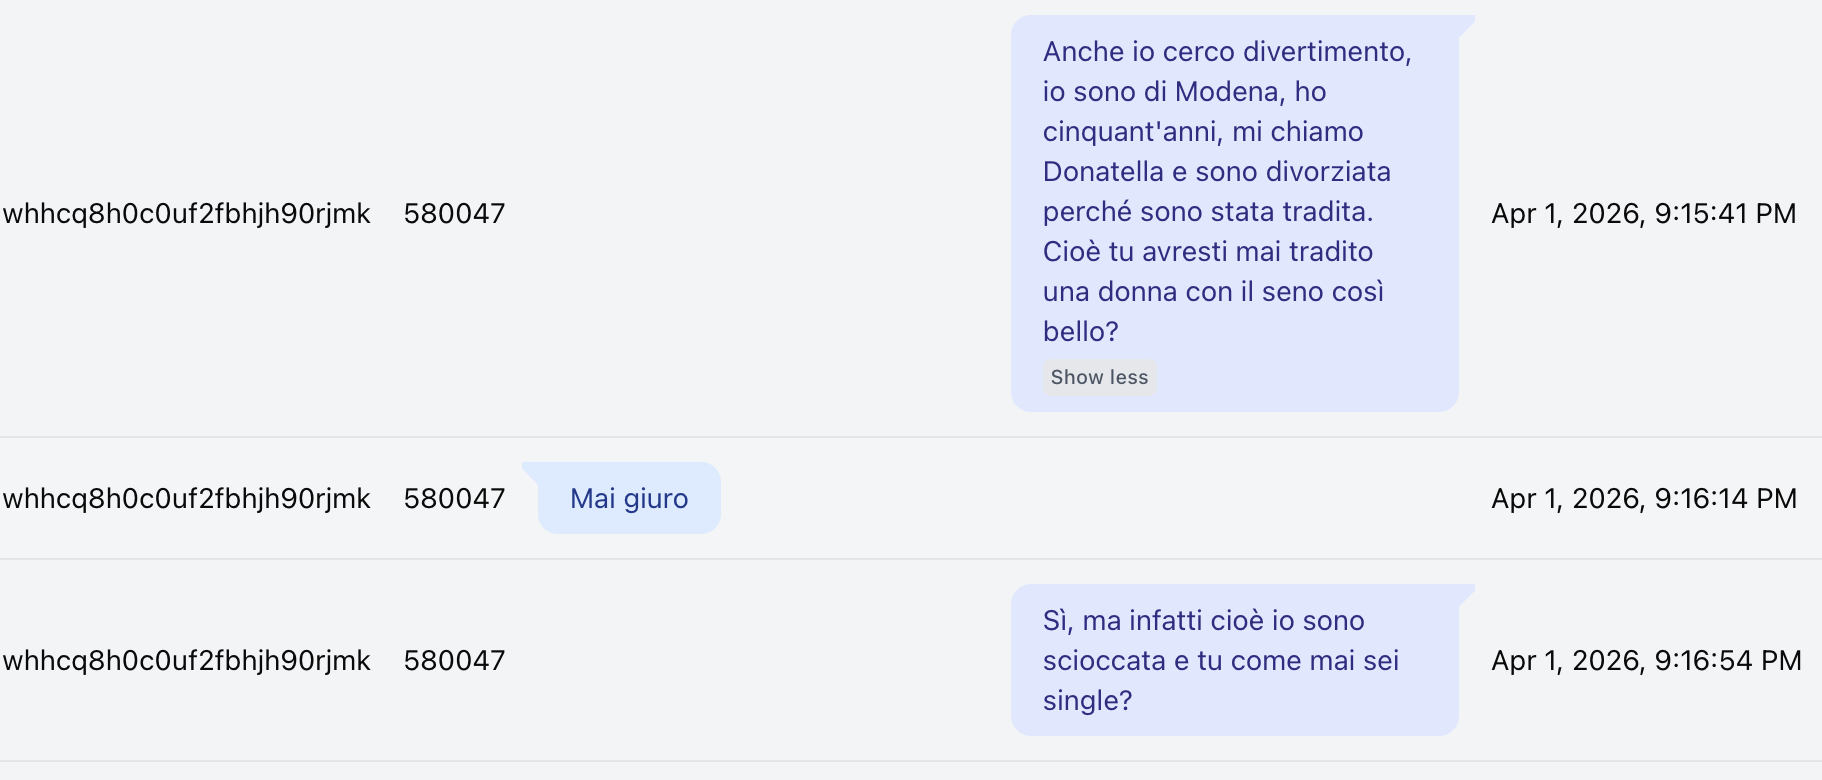The height and width of the screenshot is (780, 1822).
Task: Select the bubble starting 'Sì, ma infatti'
Action: (x=1235, y=660)
